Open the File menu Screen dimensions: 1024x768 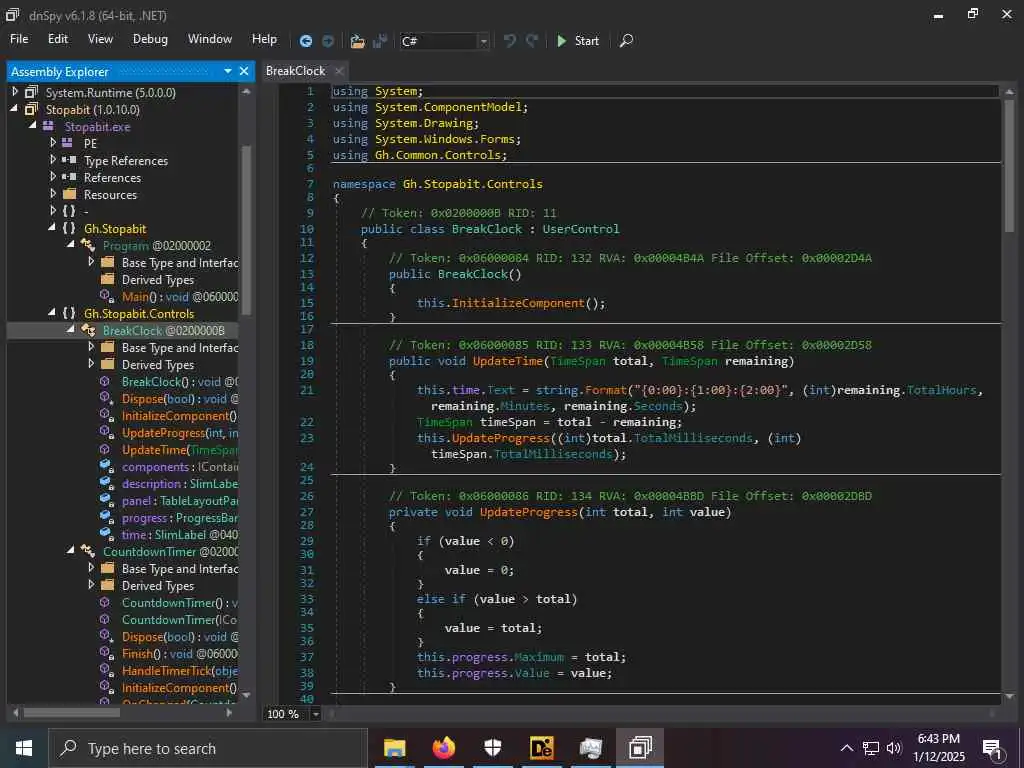tap(19, 39)
